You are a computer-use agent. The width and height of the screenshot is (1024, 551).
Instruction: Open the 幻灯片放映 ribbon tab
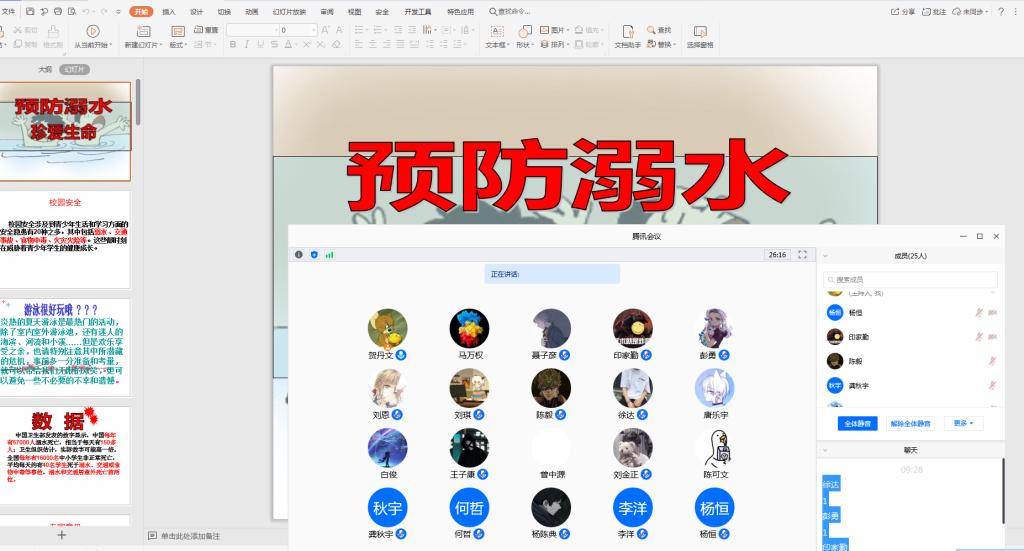tap(289, 11)
